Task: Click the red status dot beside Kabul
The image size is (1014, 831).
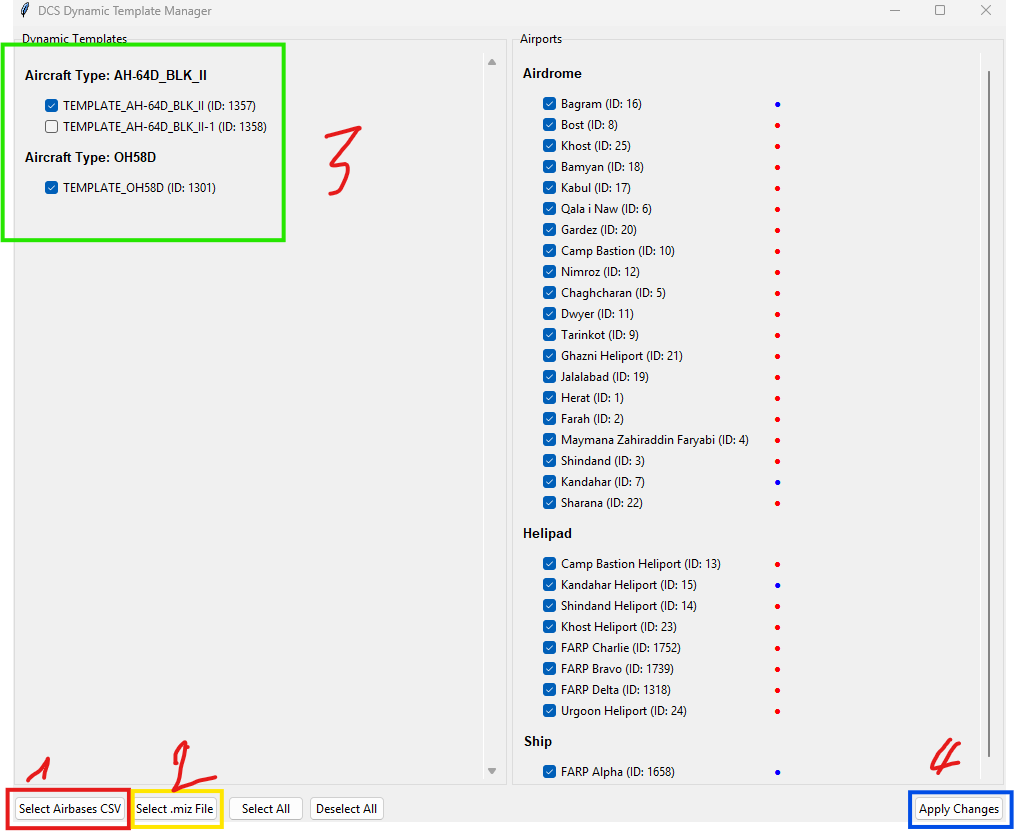Action: click(777, 188)
